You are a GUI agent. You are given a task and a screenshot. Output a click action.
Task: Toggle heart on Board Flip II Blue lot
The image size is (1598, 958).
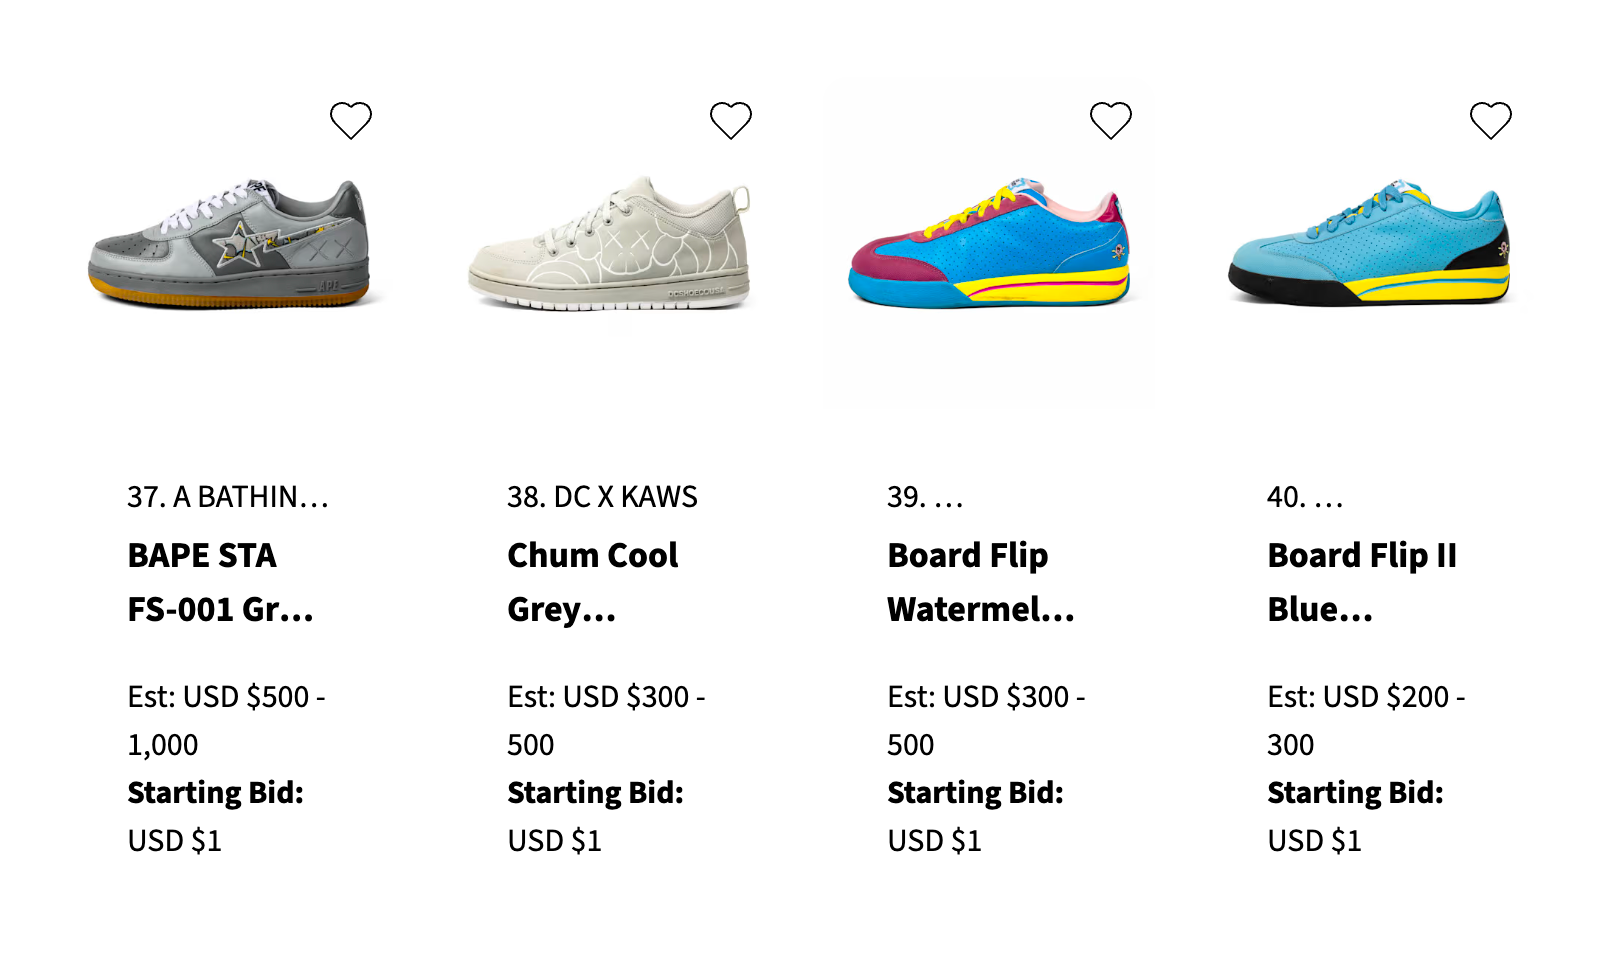click(1491, 121)
